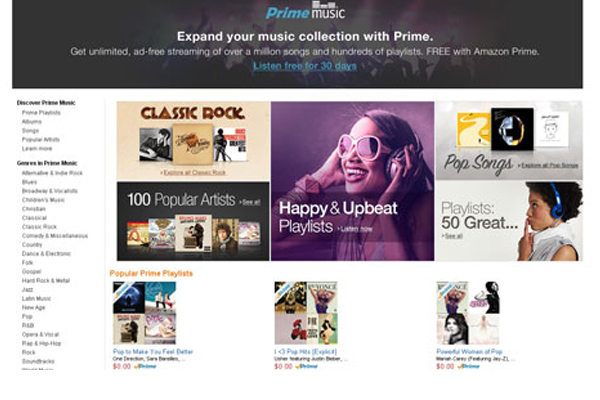Open the Dance & Electronic genre
The height and width of the screenshot is (400, 600).
pyautogui.click(x=46, y=253)
